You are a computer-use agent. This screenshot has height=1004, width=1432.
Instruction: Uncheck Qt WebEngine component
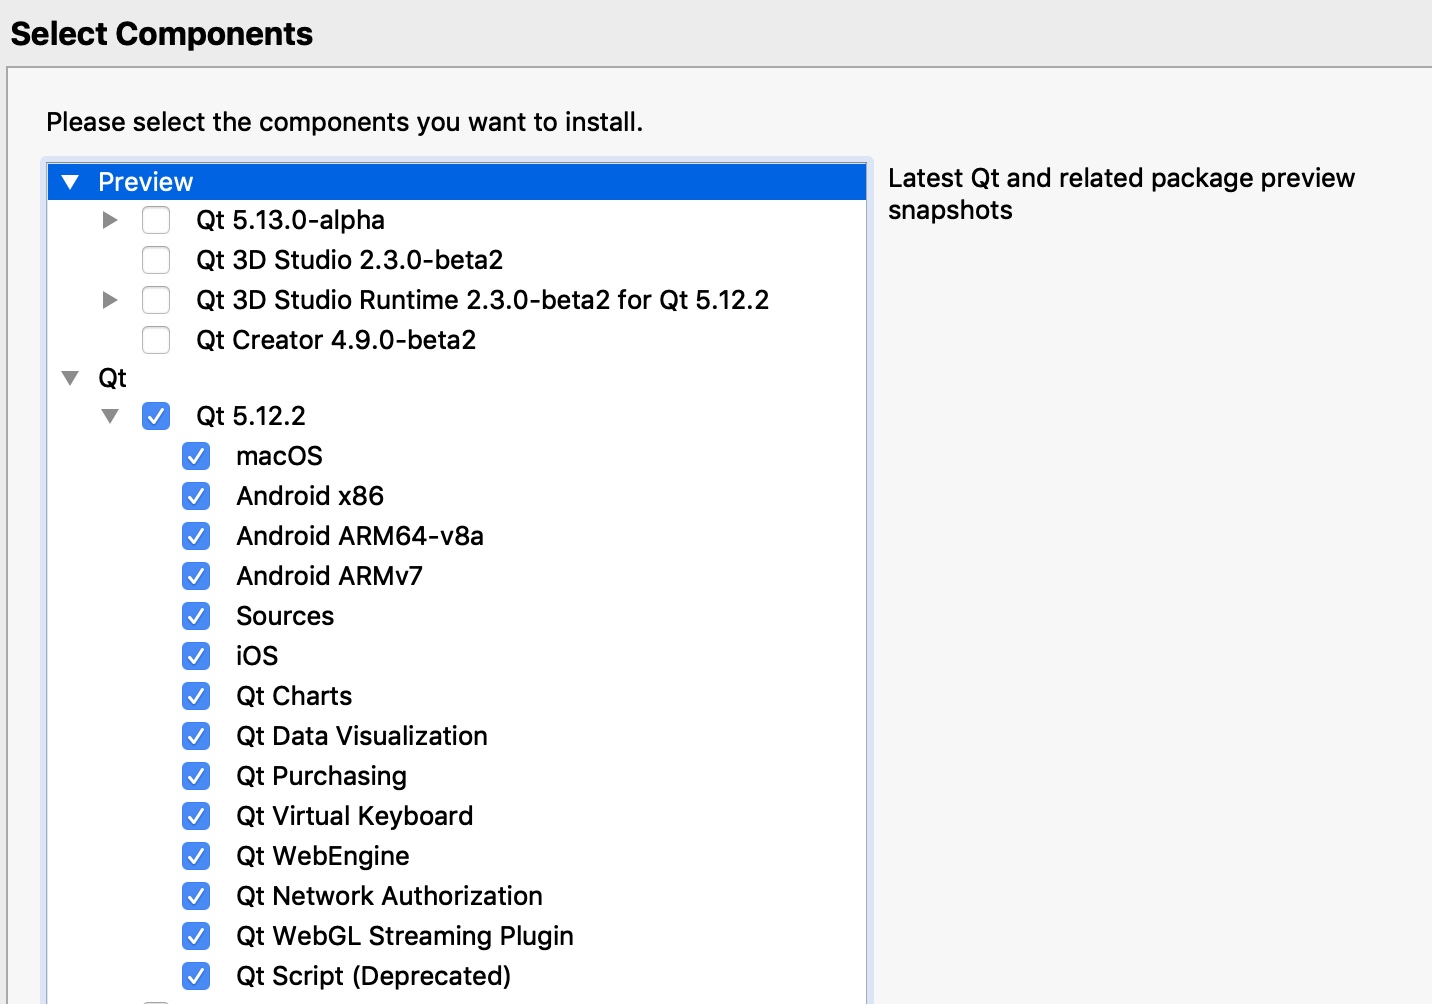pyautogui.click(x=196, y=856)
